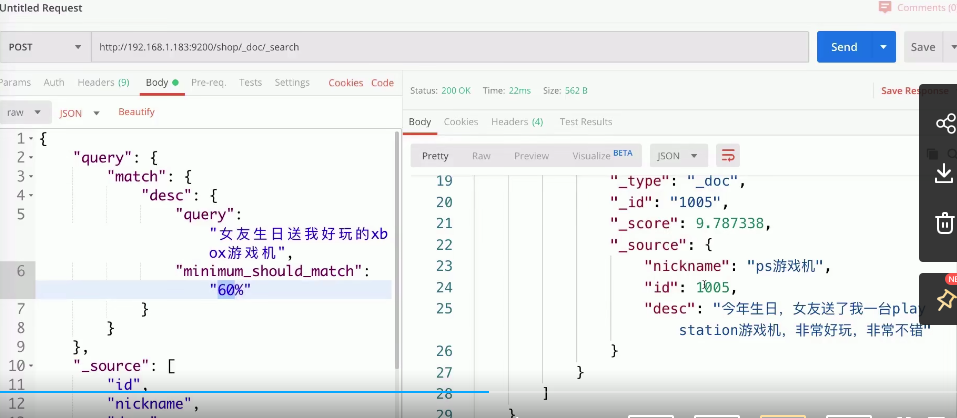Select the Preview response view
Screen dimensions: 957x418
point(531,156)
